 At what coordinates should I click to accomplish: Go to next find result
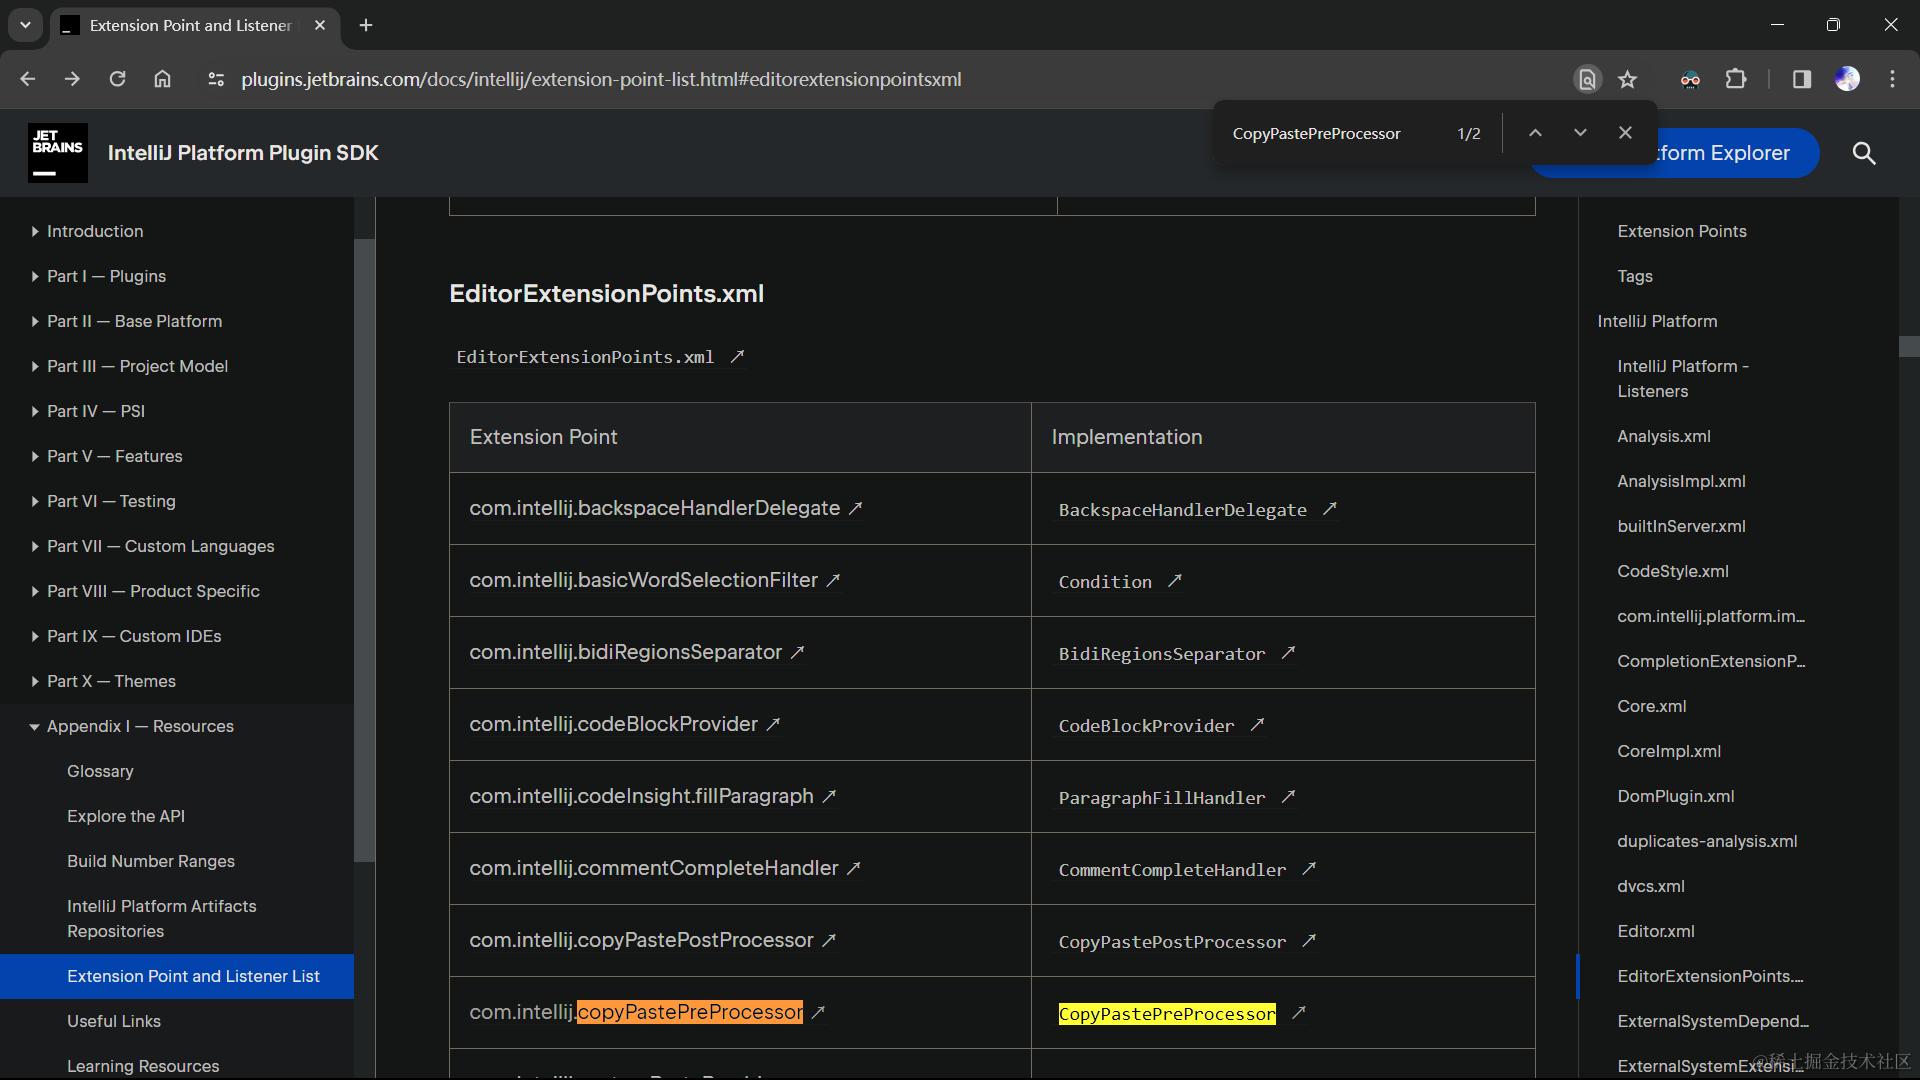(1580, 133)
